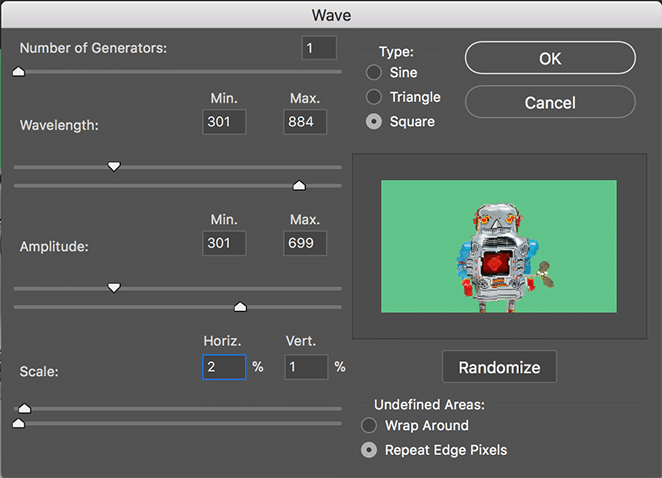Click the Amplitude Min. input field

click(223, 243)
